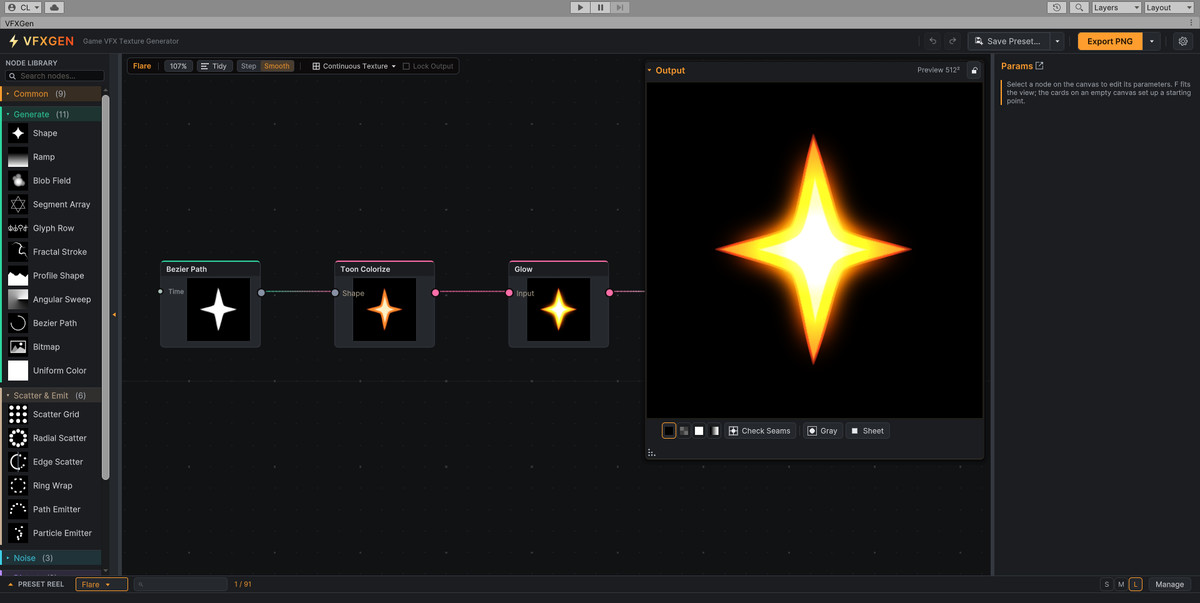
Task: Select the Glyph Row node
Action: [x=54, y=228]
